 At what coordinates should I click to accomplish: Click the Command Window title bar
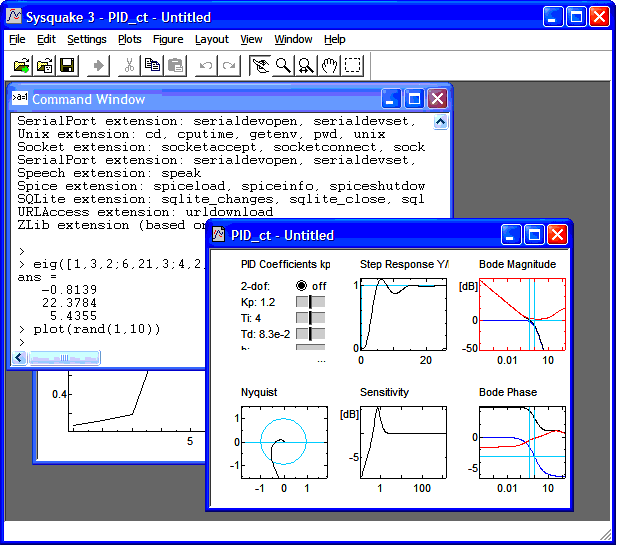click(x=200, y=99)
